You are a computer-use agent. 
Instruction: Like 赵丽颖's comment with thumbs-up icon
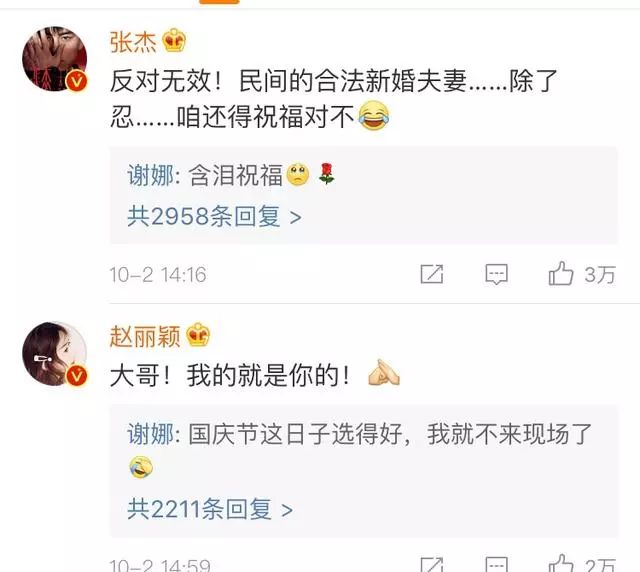561,565
